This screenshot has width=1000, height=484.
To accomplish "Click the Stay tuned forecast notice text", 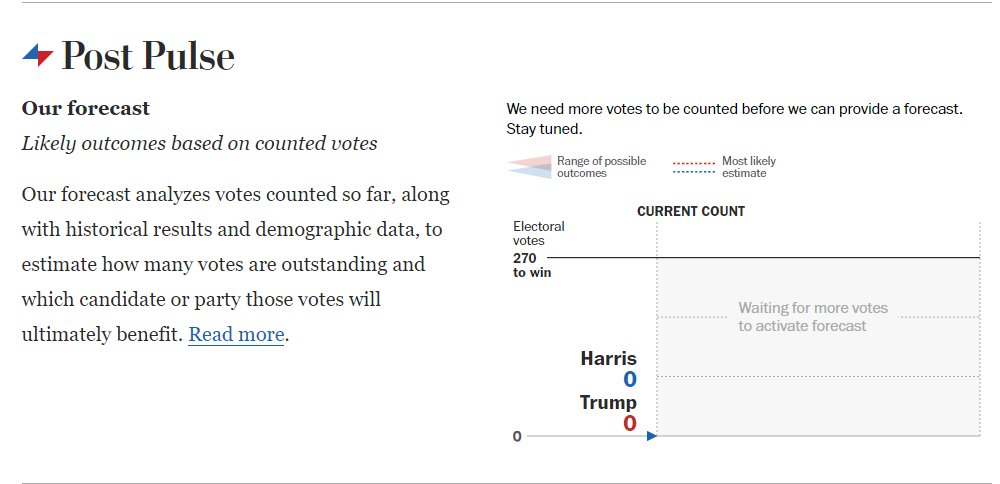I will pyautogui.click(x=734, y=119).
